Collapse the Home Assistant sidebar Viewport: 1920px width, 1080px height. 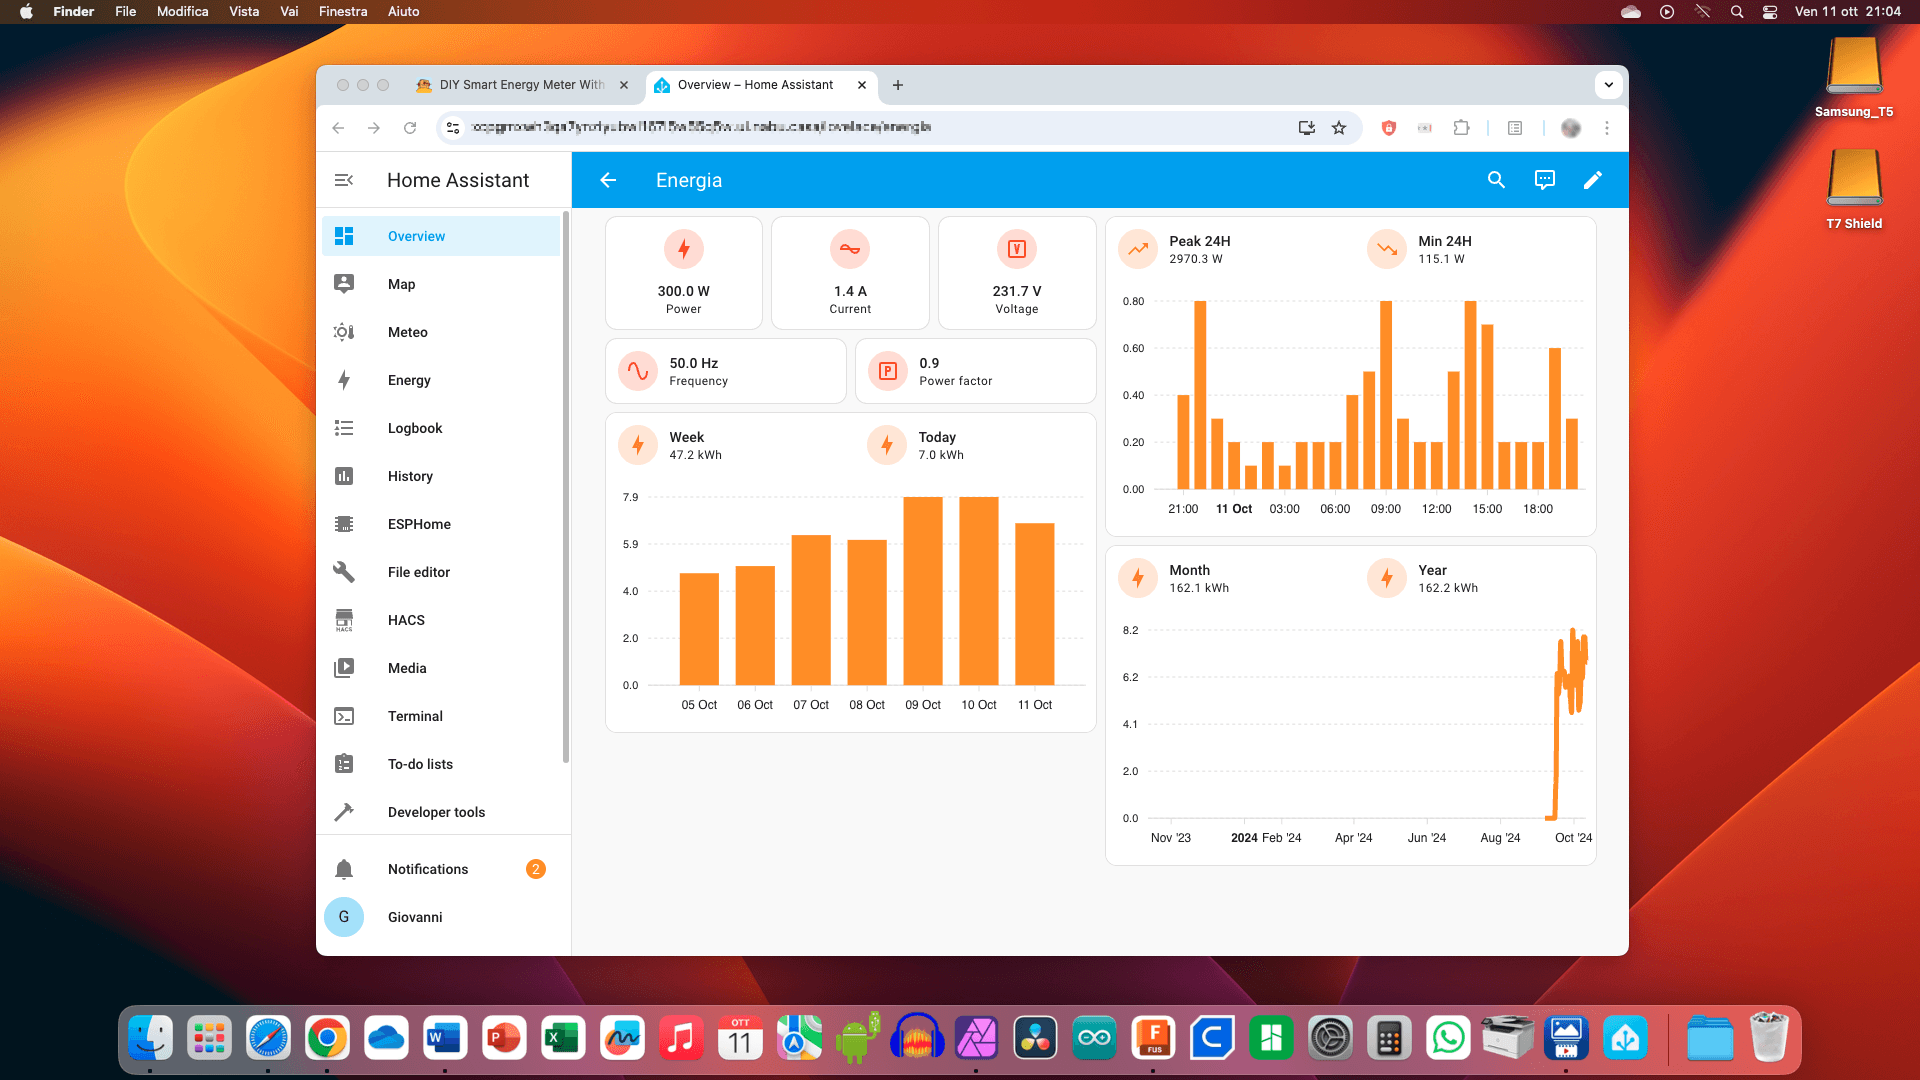[345, 180]
